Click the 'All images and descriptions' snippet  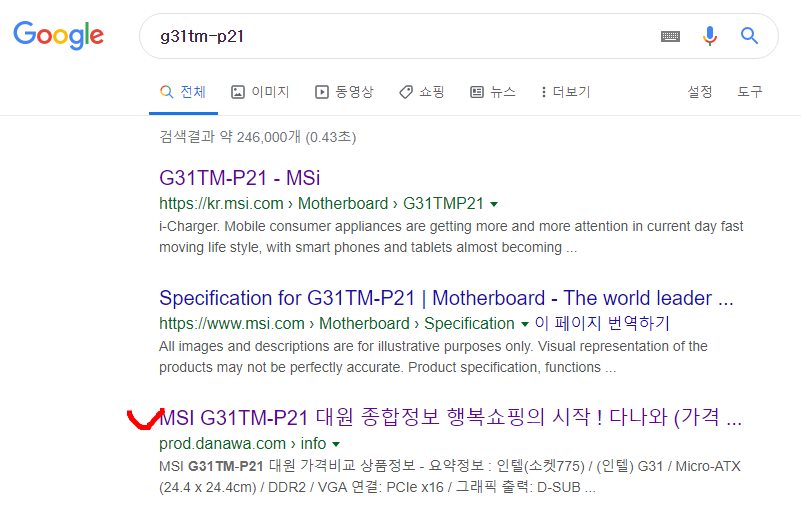(433, 357)
